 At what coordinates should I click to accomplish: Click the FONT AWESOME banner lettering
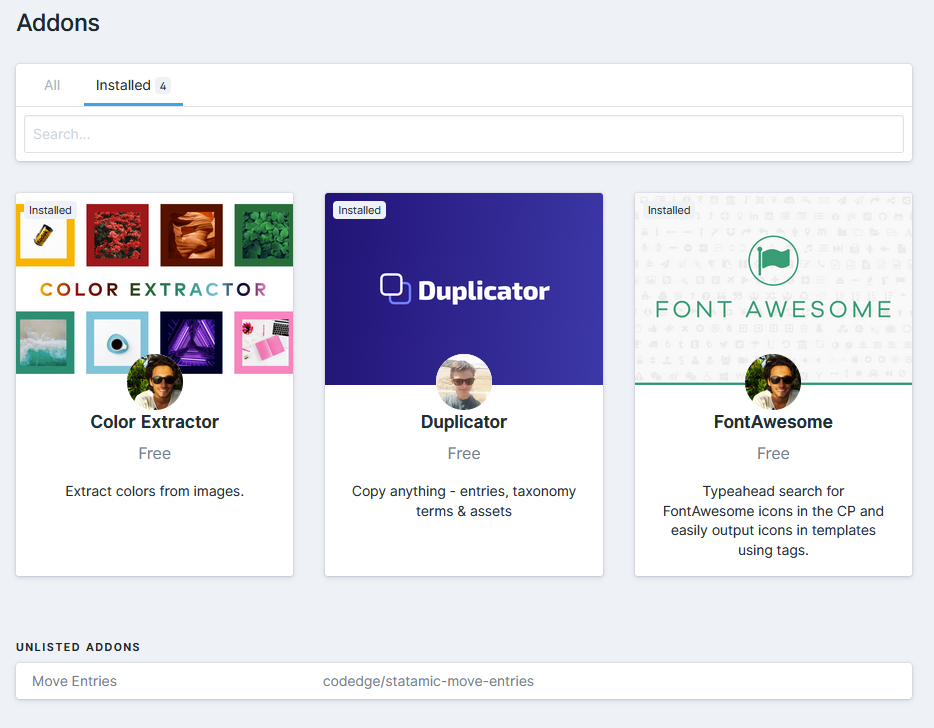[773, 309]
